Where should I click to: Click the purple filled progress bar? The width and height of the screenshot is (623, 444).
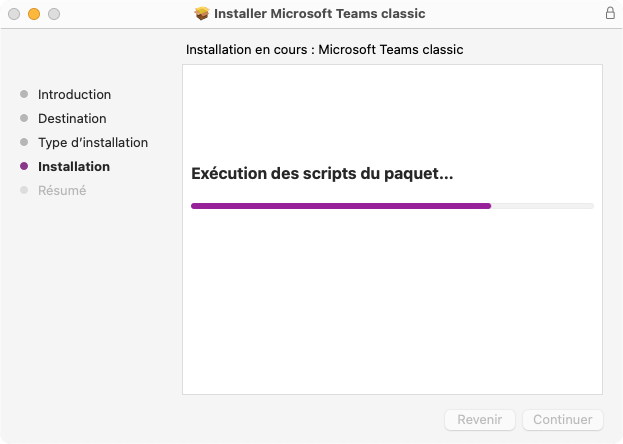[341, 206]
